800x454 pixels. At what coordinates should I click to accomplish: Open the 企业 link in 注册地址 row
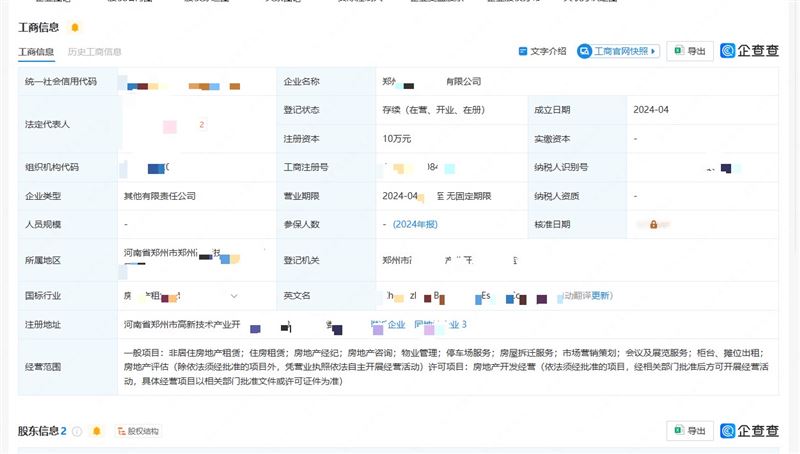396,324
